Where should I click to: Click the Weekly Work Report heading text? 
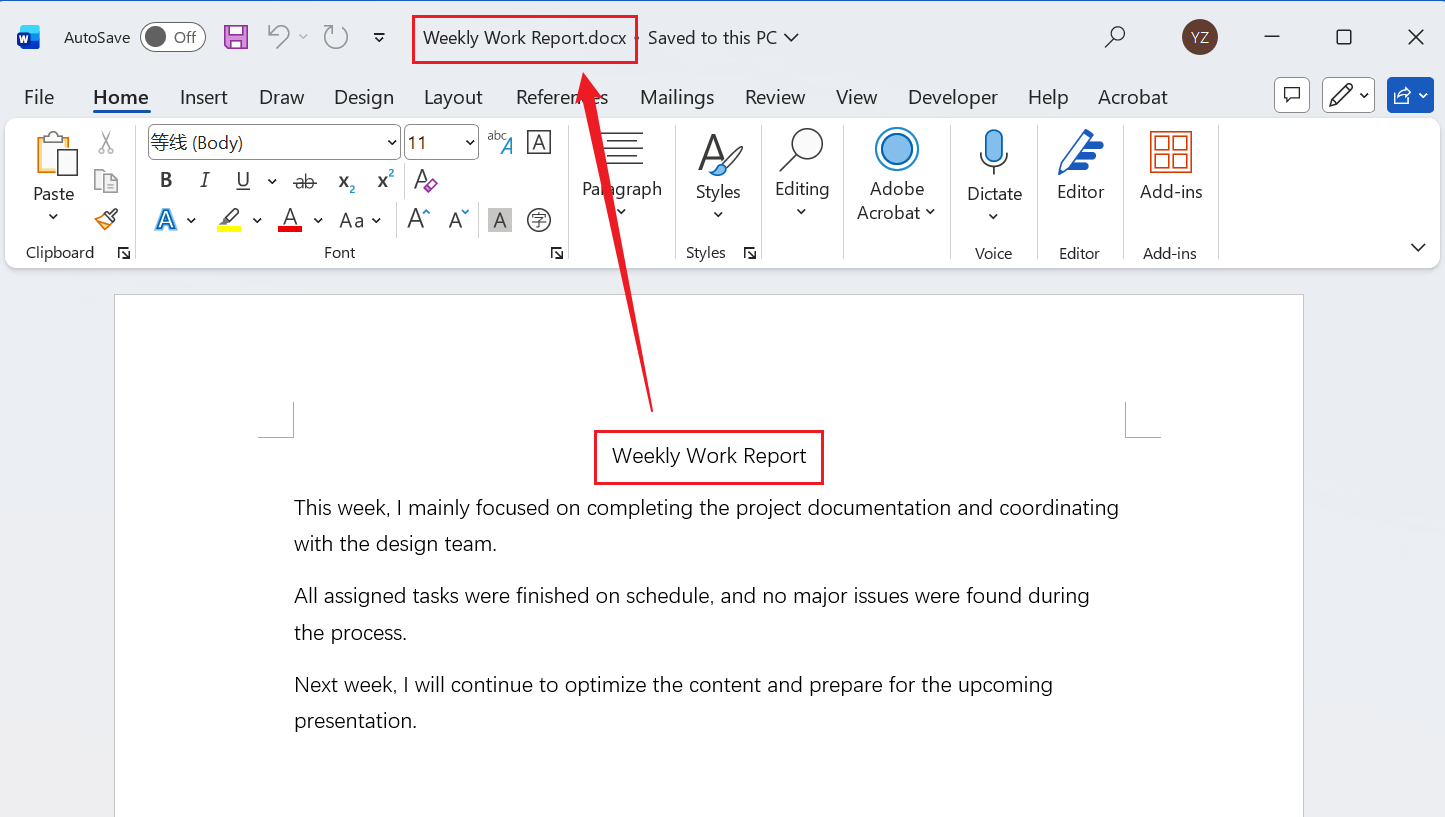(709, 456)
